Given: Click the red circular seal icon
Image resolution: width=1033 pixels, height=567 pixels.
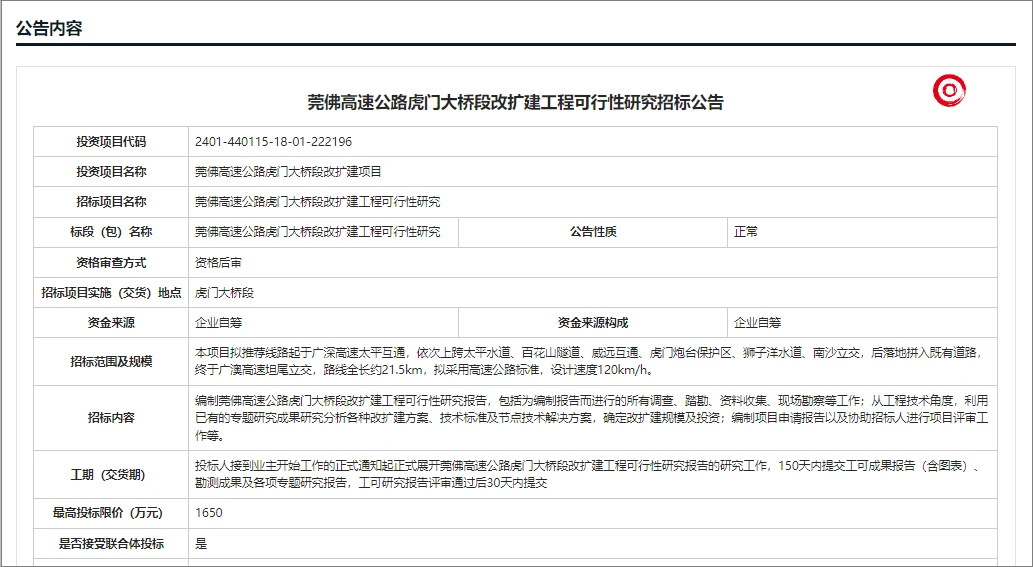Looking at the screenshot, I should [x=949, y=91].
